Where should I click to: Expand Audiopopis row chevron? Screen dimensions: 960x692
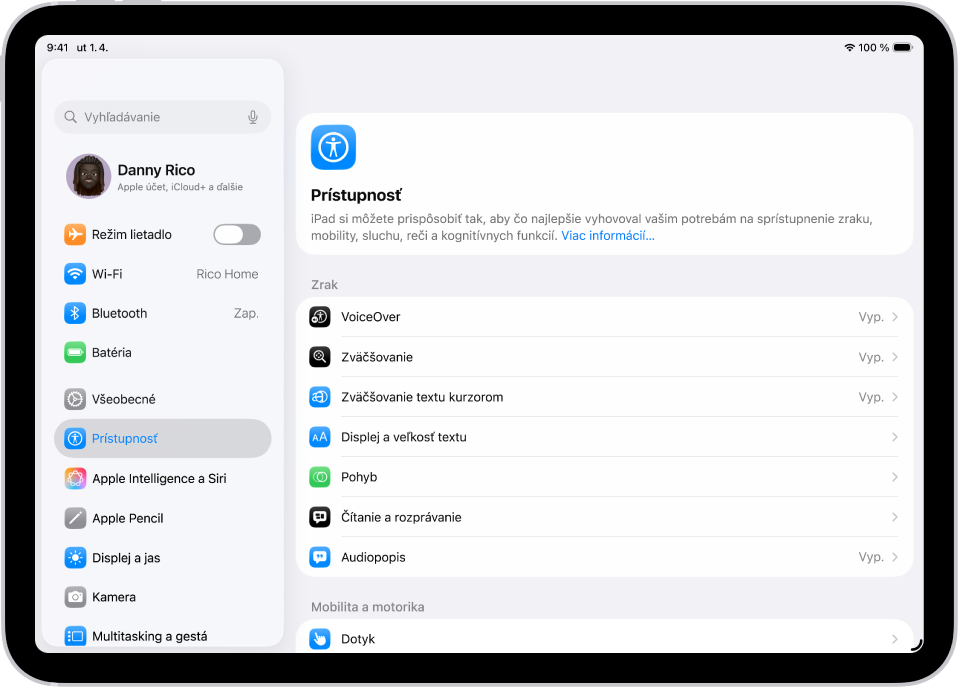click(894, 557)
